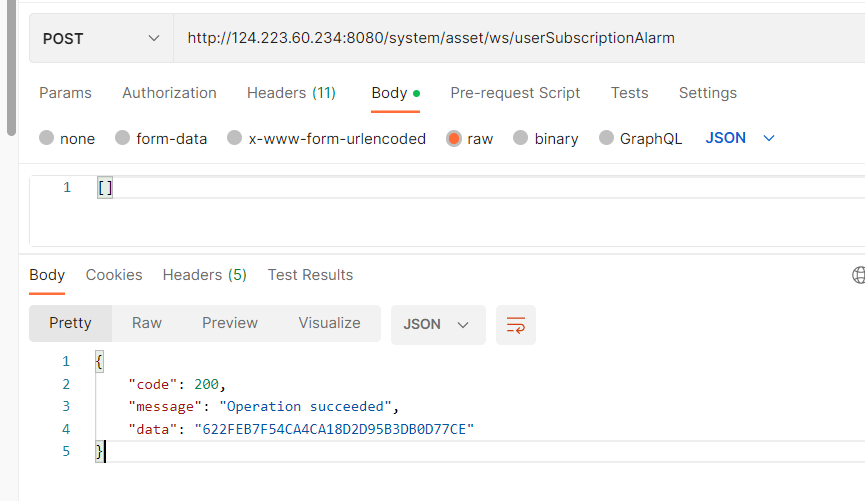Expand the raw body JSON format dropdown

[740, 138]
